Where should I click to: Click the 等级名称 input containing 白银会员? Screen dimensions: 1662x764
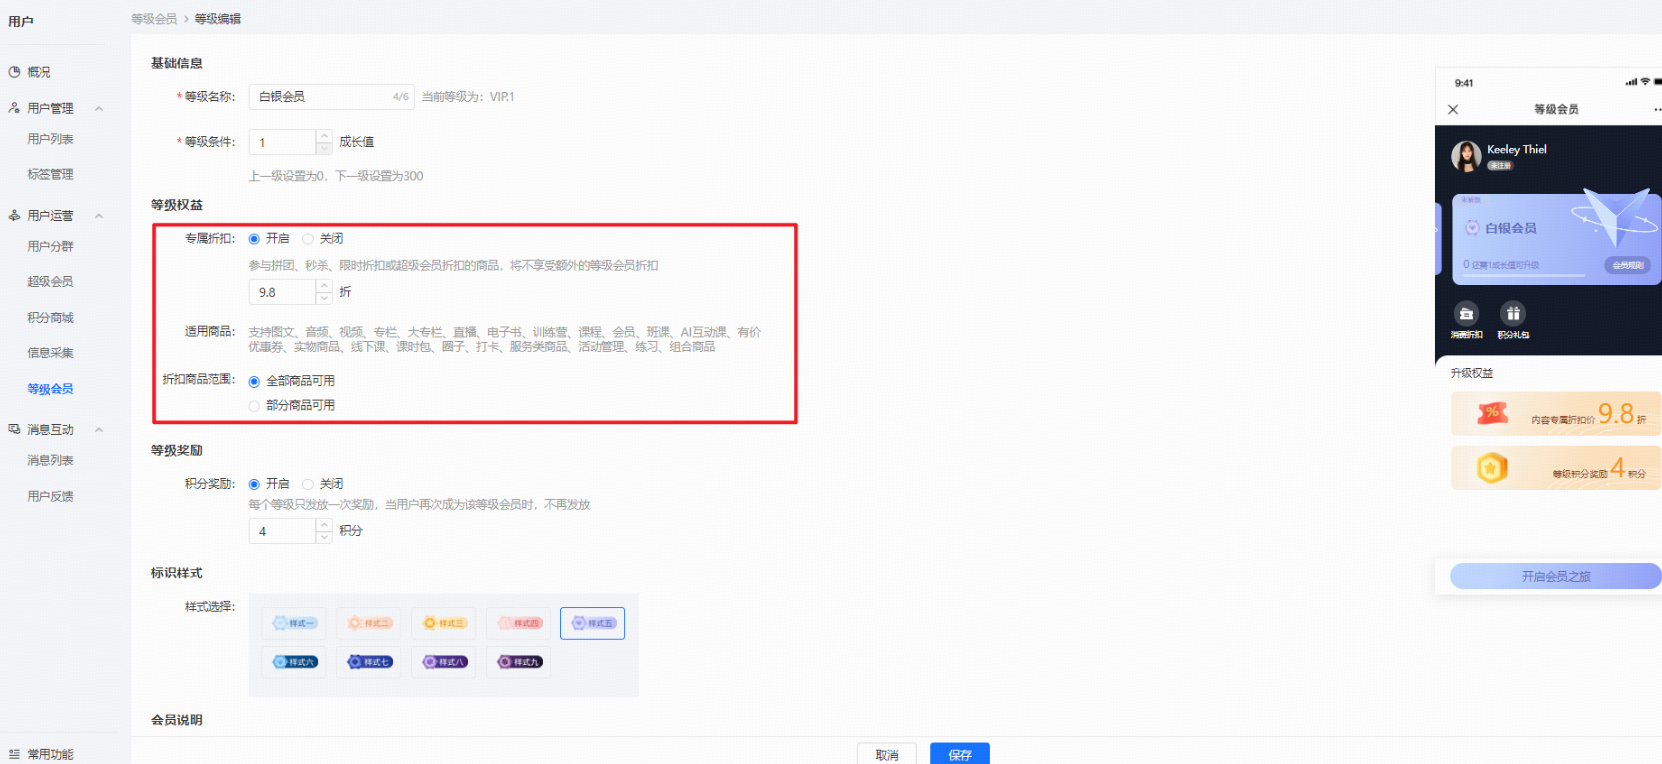coord(320,97)
